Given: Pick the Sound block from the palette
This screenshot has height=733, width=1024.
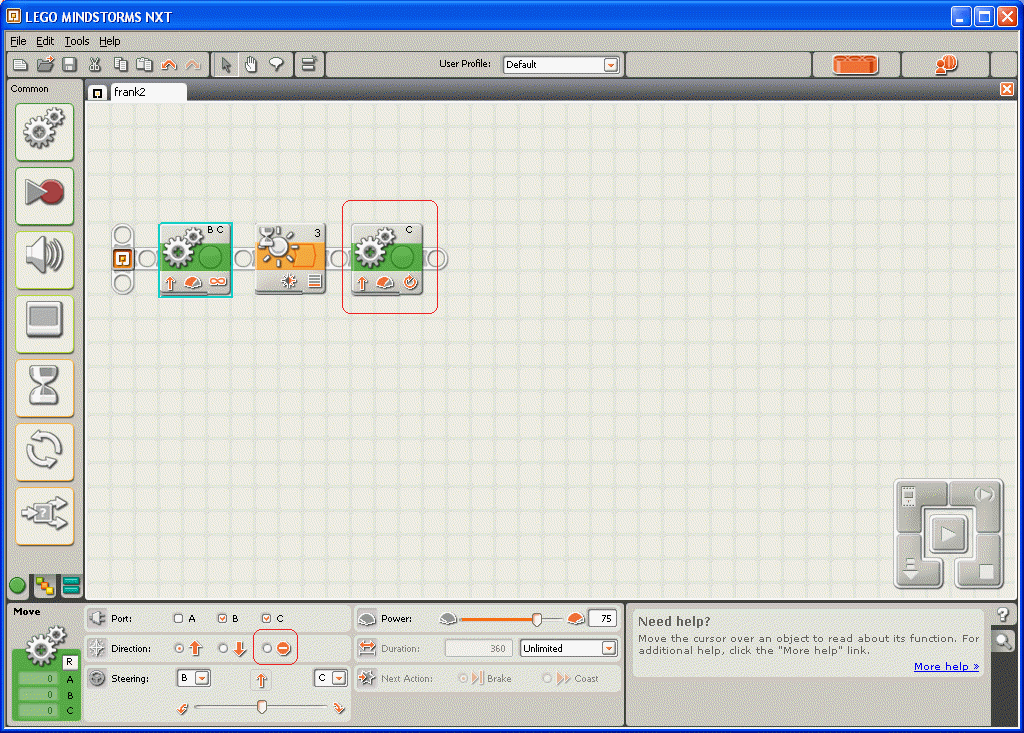Looking at the screenshot, I should (x=44, y=258).
